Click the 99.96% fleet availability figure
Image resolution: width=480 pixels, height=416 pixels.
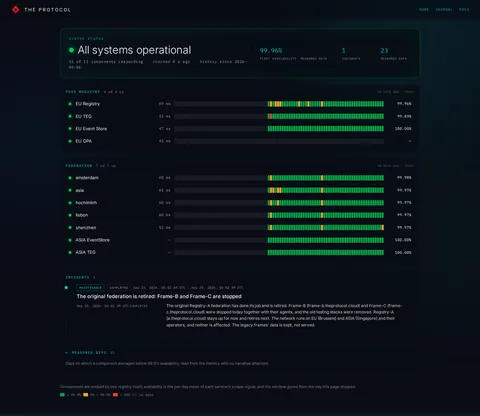[x=271, y=50]
